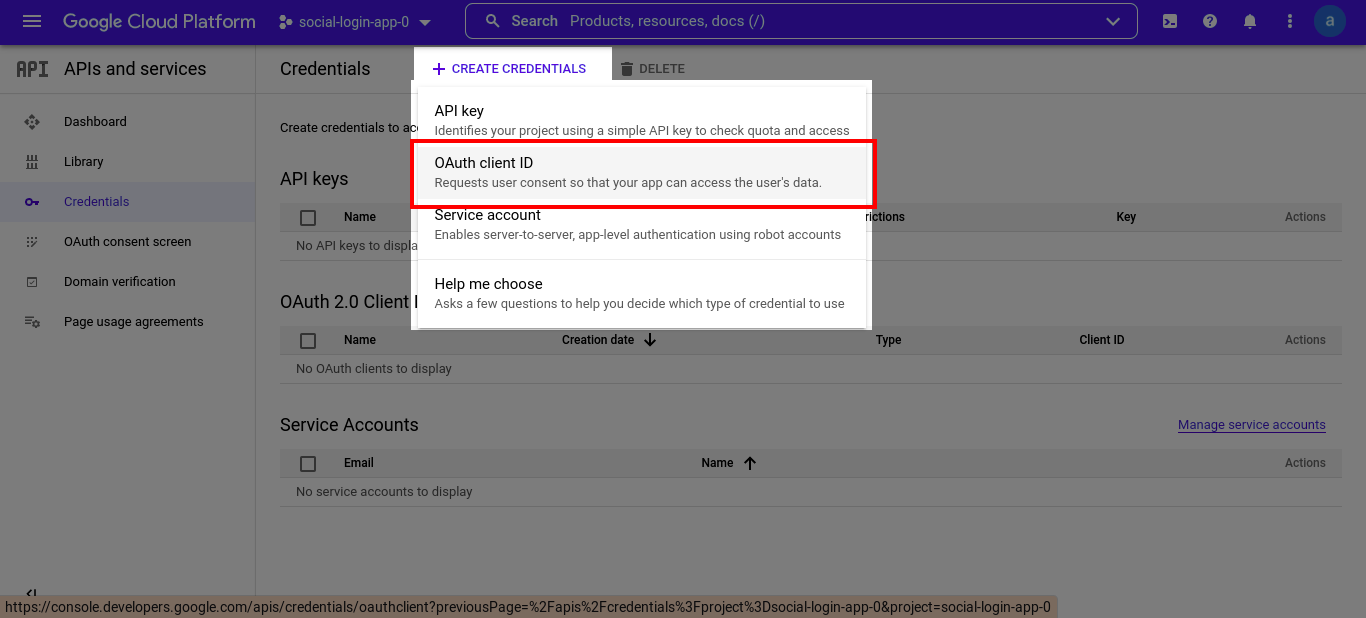Click the DELETE button
1366x618 pixels.
[652, 69]
